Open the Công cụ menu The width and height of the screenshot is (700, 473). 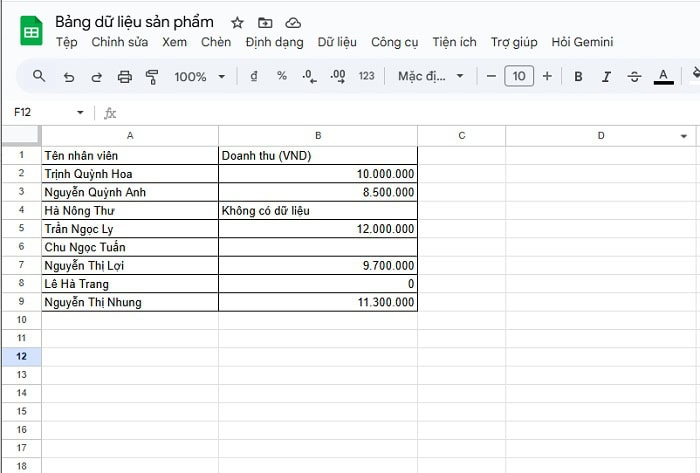pos(394,42)
